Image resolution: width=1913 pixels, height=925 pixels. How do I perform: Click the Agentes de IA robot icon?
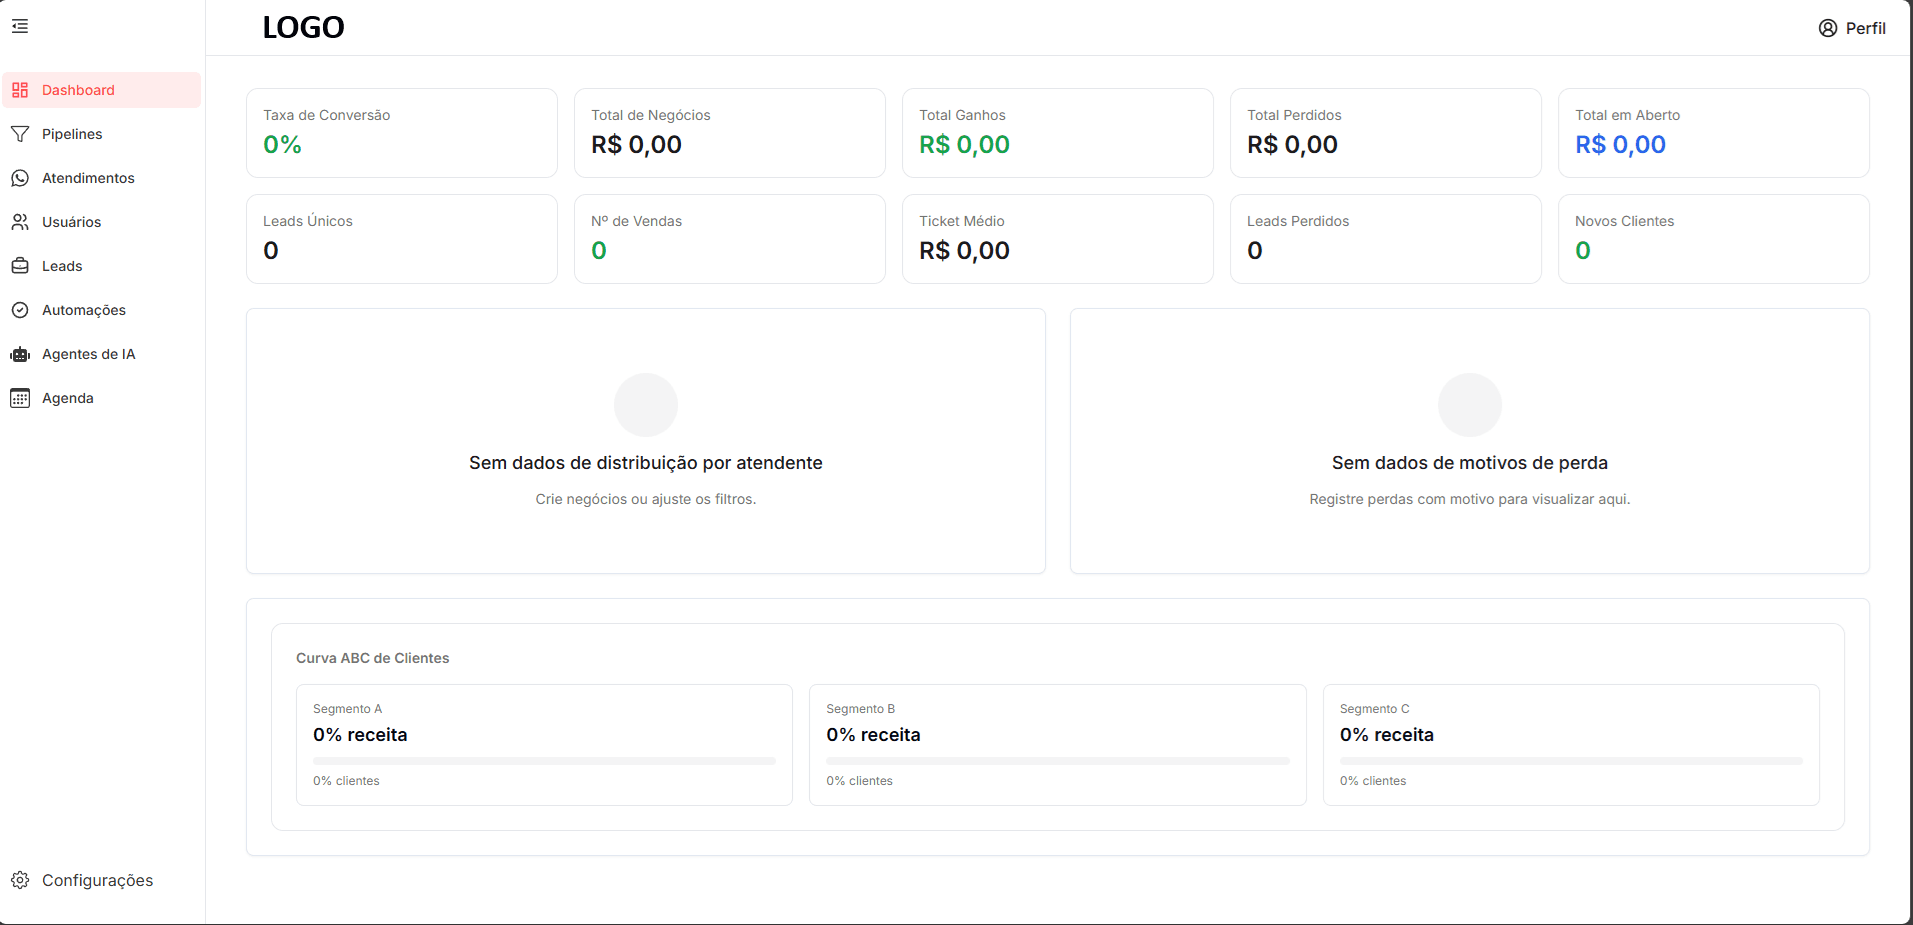20,353
